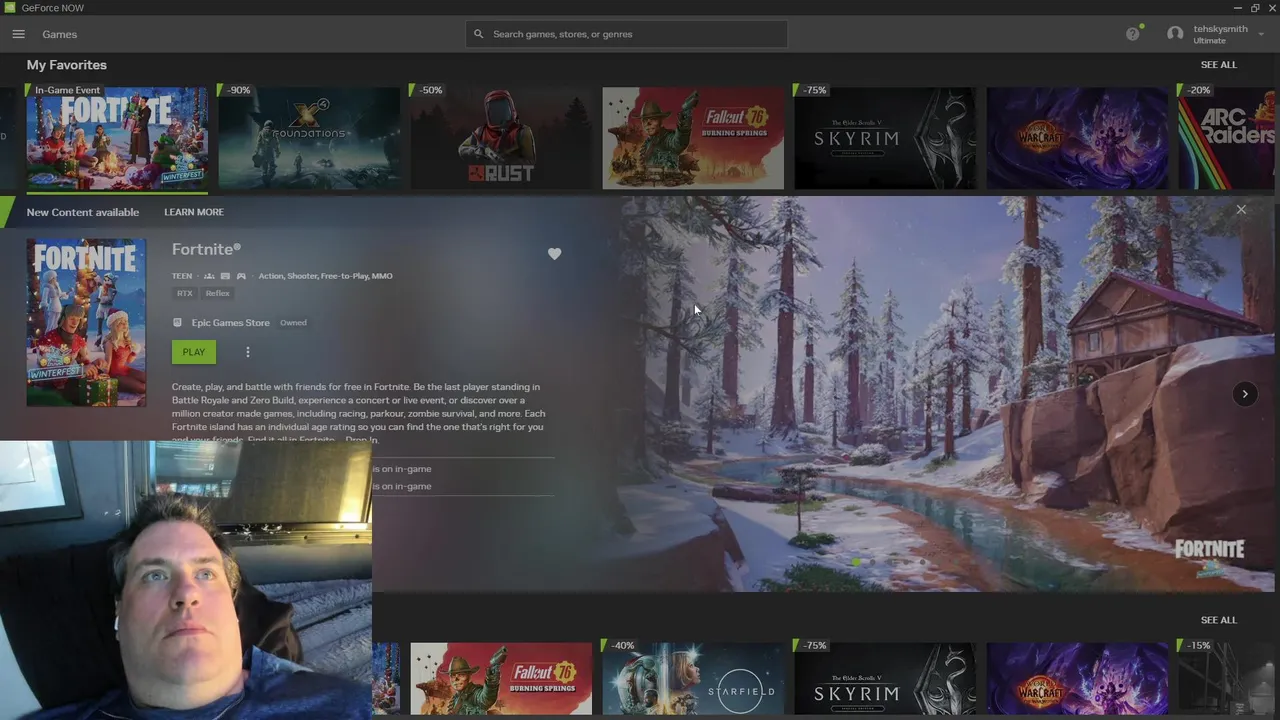Select the active green carousel dot
The image size is (1280, 720).
pyautogui.click(x=856, y=562)
